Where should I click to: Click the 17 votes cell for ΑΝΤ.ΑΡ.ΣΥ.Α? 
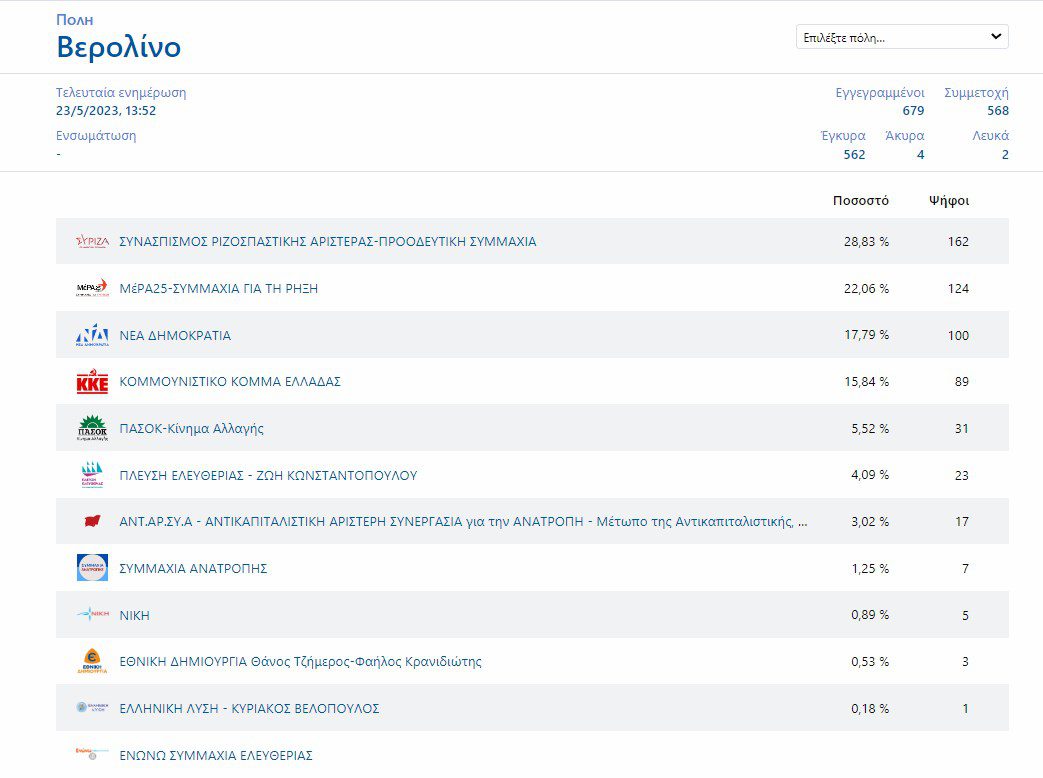(962, 522)
